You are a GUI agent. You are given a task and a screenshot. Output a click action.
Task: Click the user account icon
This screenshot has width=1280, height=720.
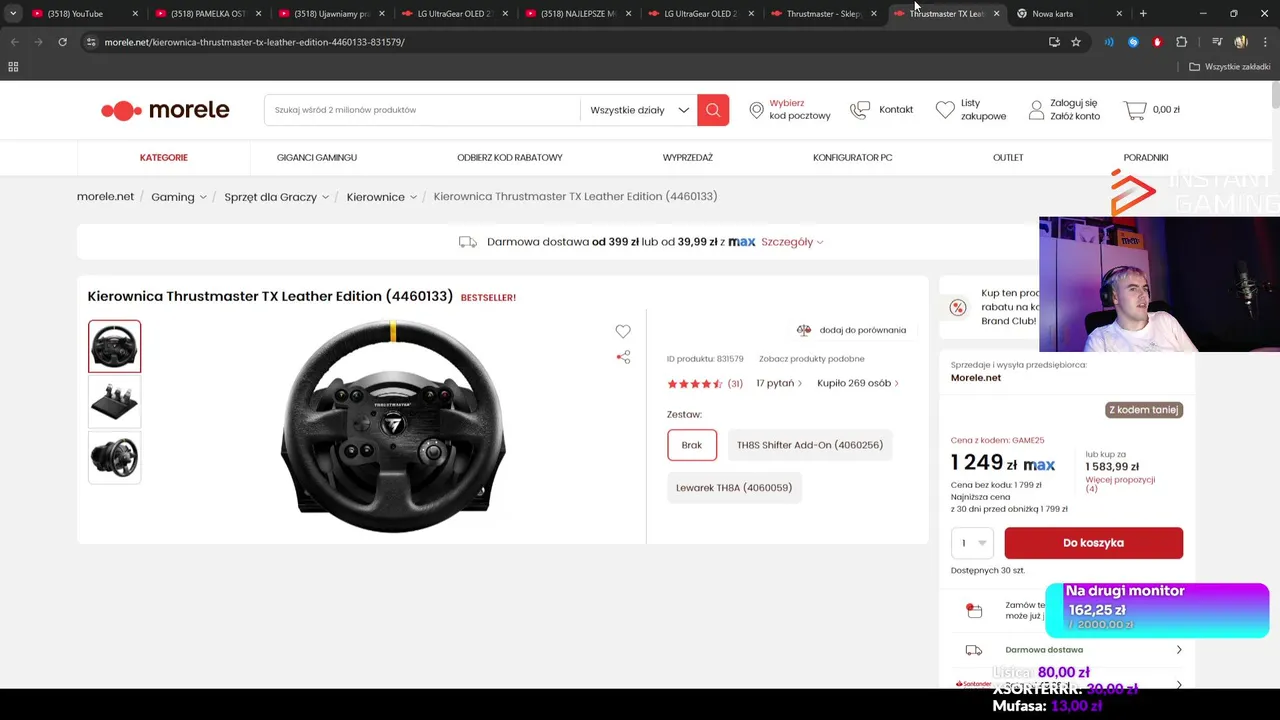(1037, 110)
